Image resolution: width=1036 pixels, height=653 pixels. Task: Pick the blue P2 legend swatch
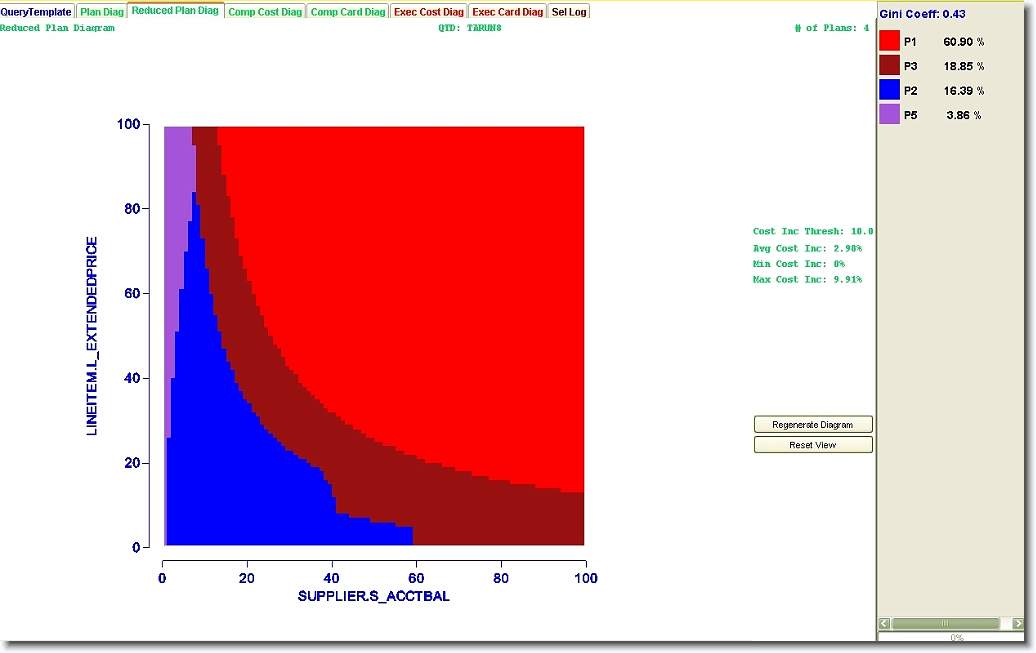click(x=889, y=90)
